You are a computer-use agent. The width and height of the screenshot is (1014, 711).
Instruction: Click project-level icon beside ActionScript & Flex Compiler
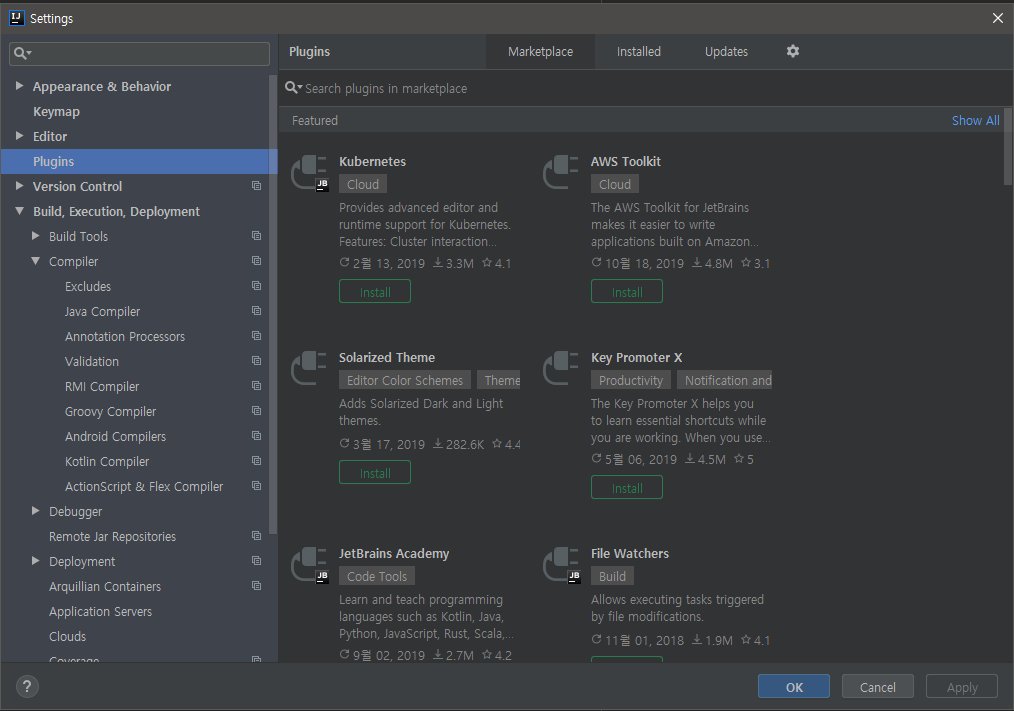coord(256,486)
